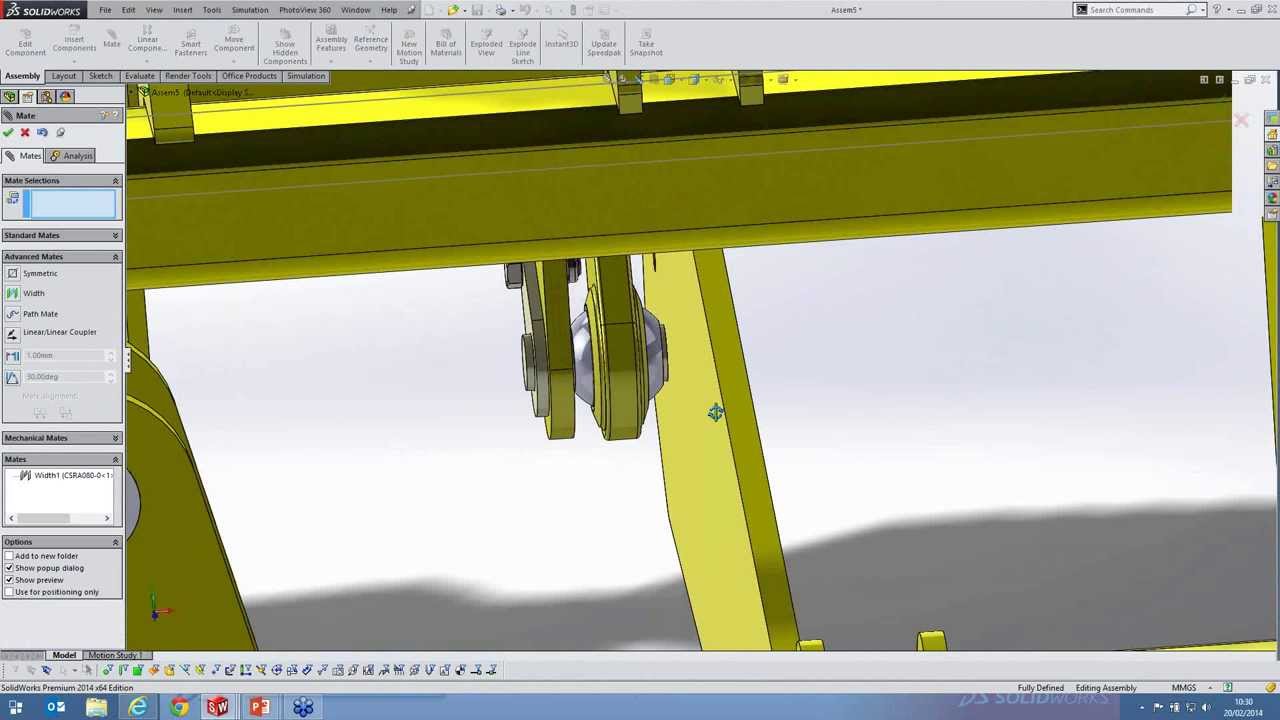Open the ConfigurationManager tab icon
The image size is (1280, 720).
(47, 96)
